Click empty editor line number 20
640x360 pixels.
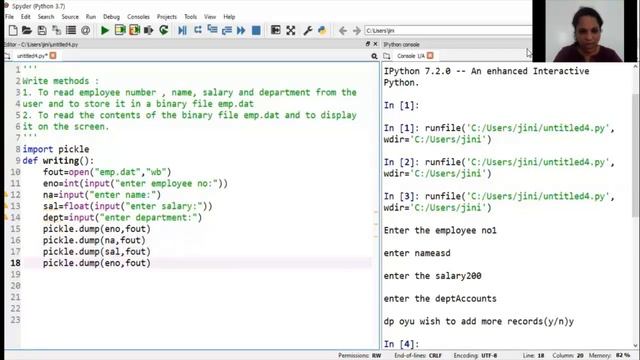point(15,286)
